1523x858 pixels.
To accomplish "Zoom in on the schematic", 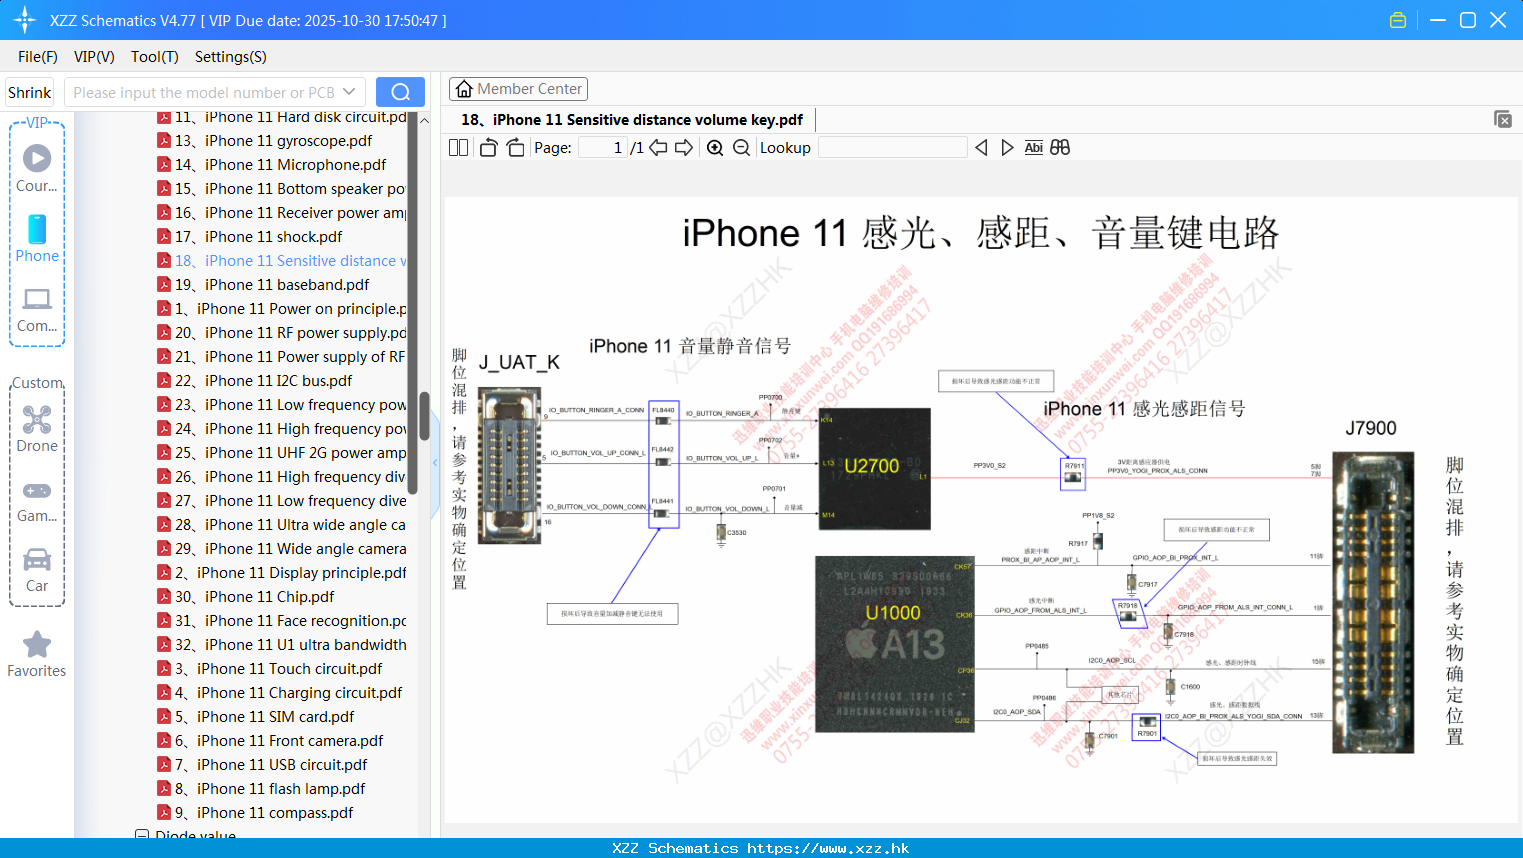I will click(x=715, y=148).
